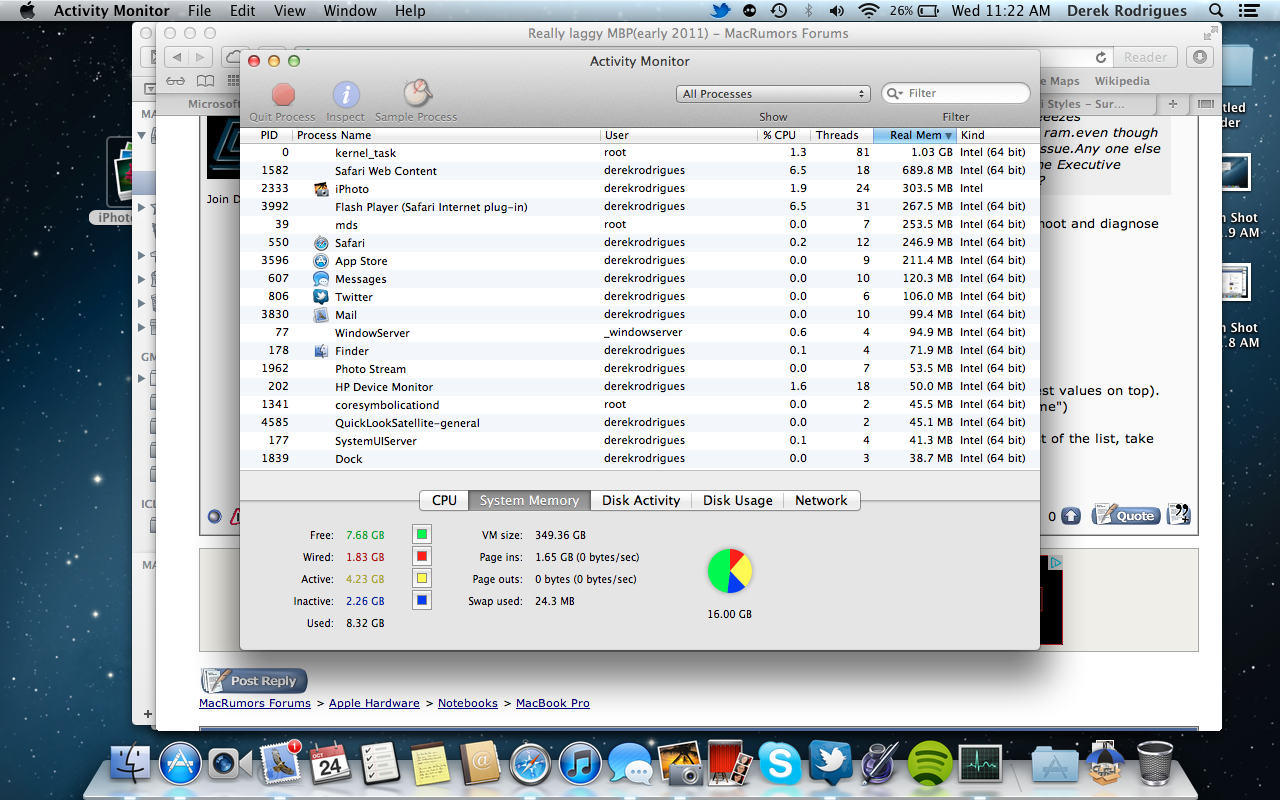Viewport: 1280px width, 800px height.
Task: Open Messages speech bubble in the Dock
Action: point(630,765)
